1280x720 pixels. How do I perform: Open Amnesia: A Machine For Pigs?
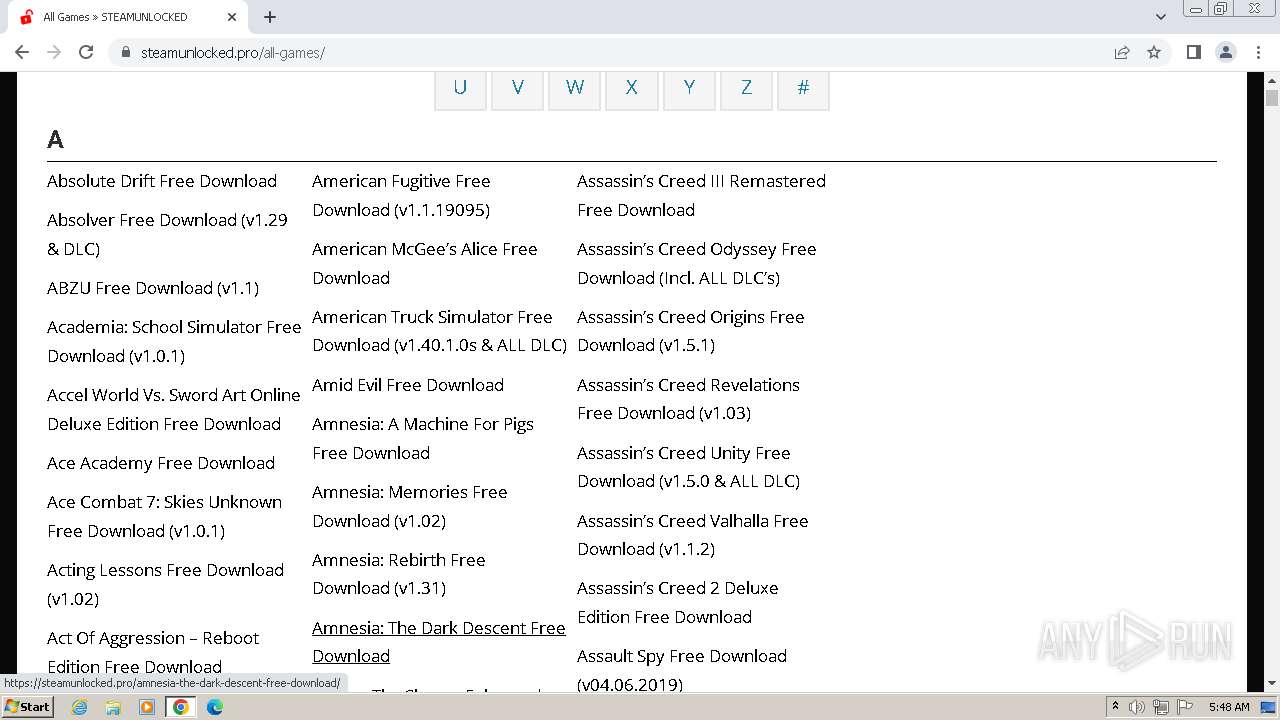423,438
